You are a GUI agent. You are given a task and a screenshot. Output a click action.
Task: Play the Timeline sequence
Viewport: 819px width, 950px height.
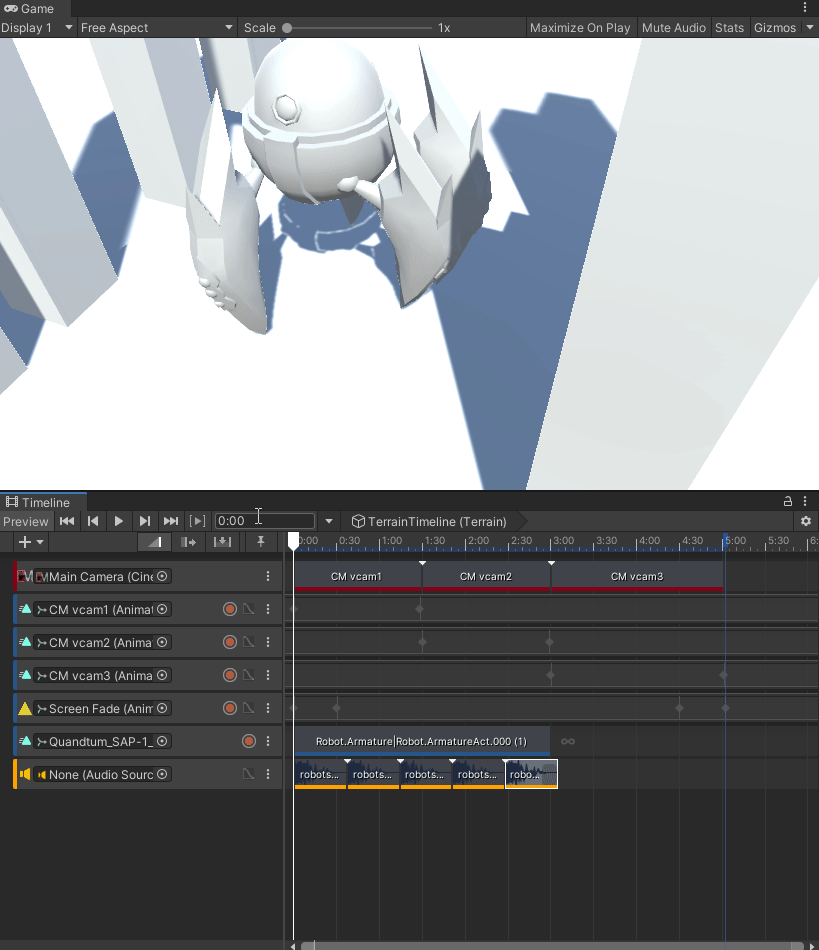[119, 521]
